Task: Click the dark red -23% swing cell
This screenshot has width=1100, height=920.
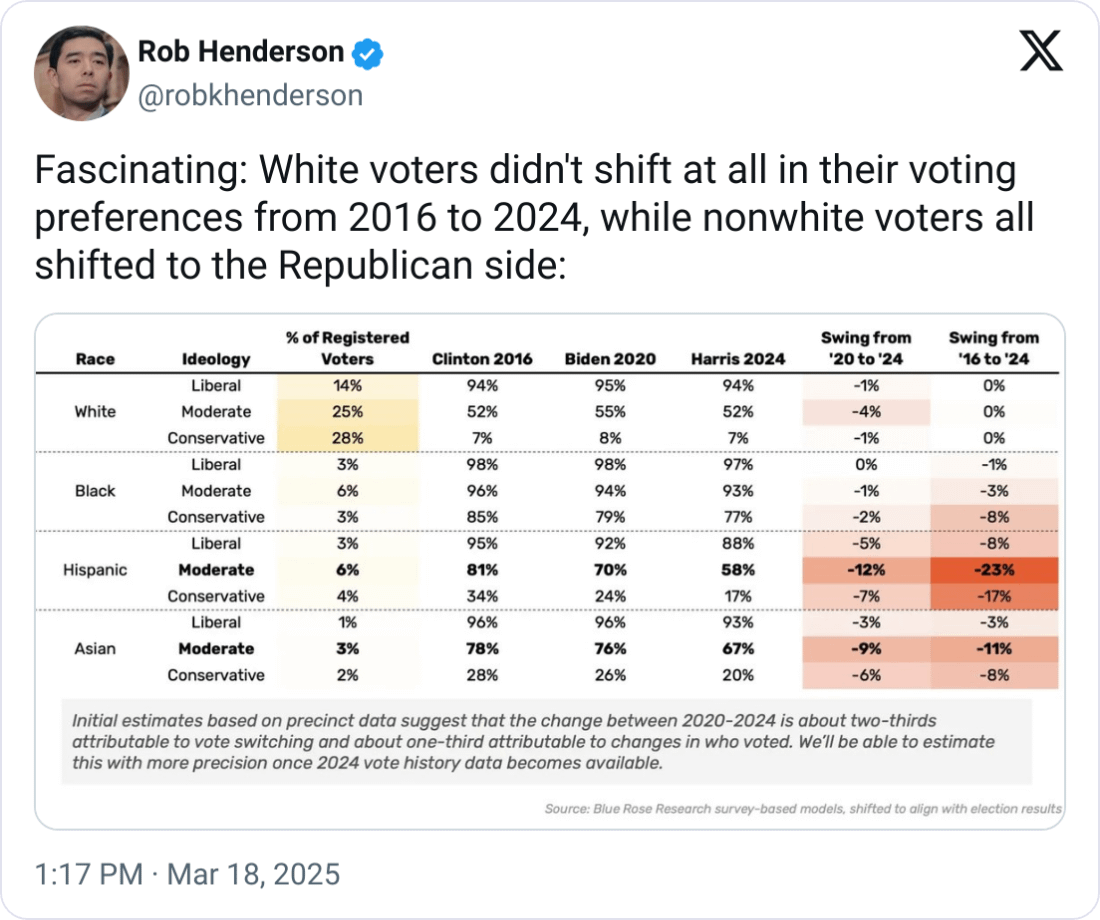Action: coord(994,570)
